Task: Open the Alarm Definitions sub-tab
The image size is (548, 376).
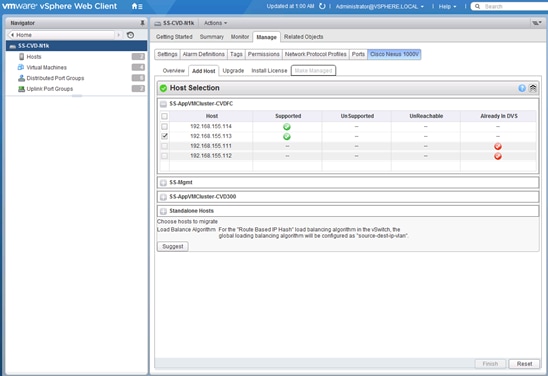Action: (203, 54)
